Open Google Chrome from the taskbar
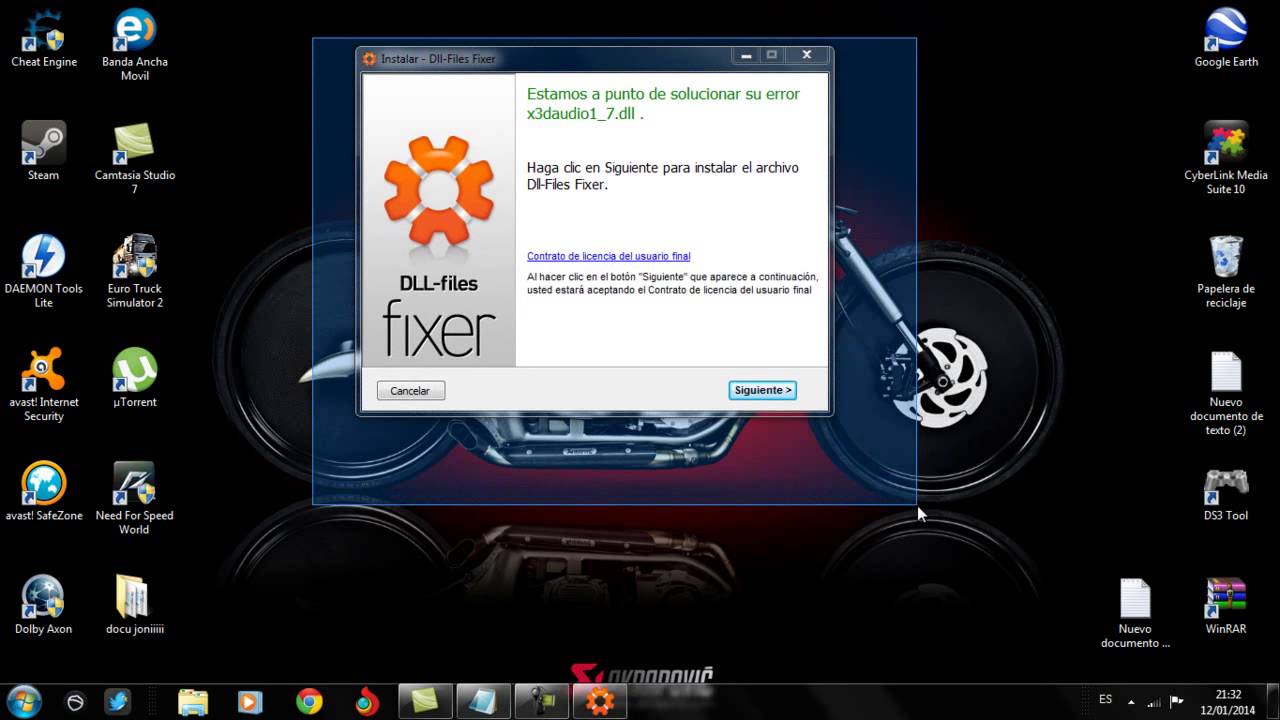 click(309, 702)
